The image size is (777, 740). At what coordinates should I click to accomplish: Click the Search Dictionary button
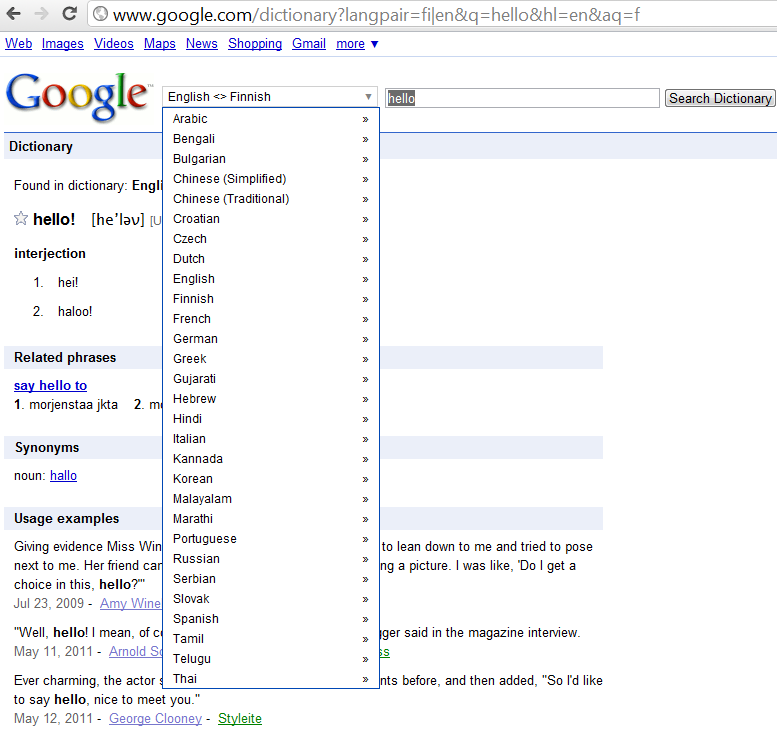pyautogui.click(x=720, y=98)
